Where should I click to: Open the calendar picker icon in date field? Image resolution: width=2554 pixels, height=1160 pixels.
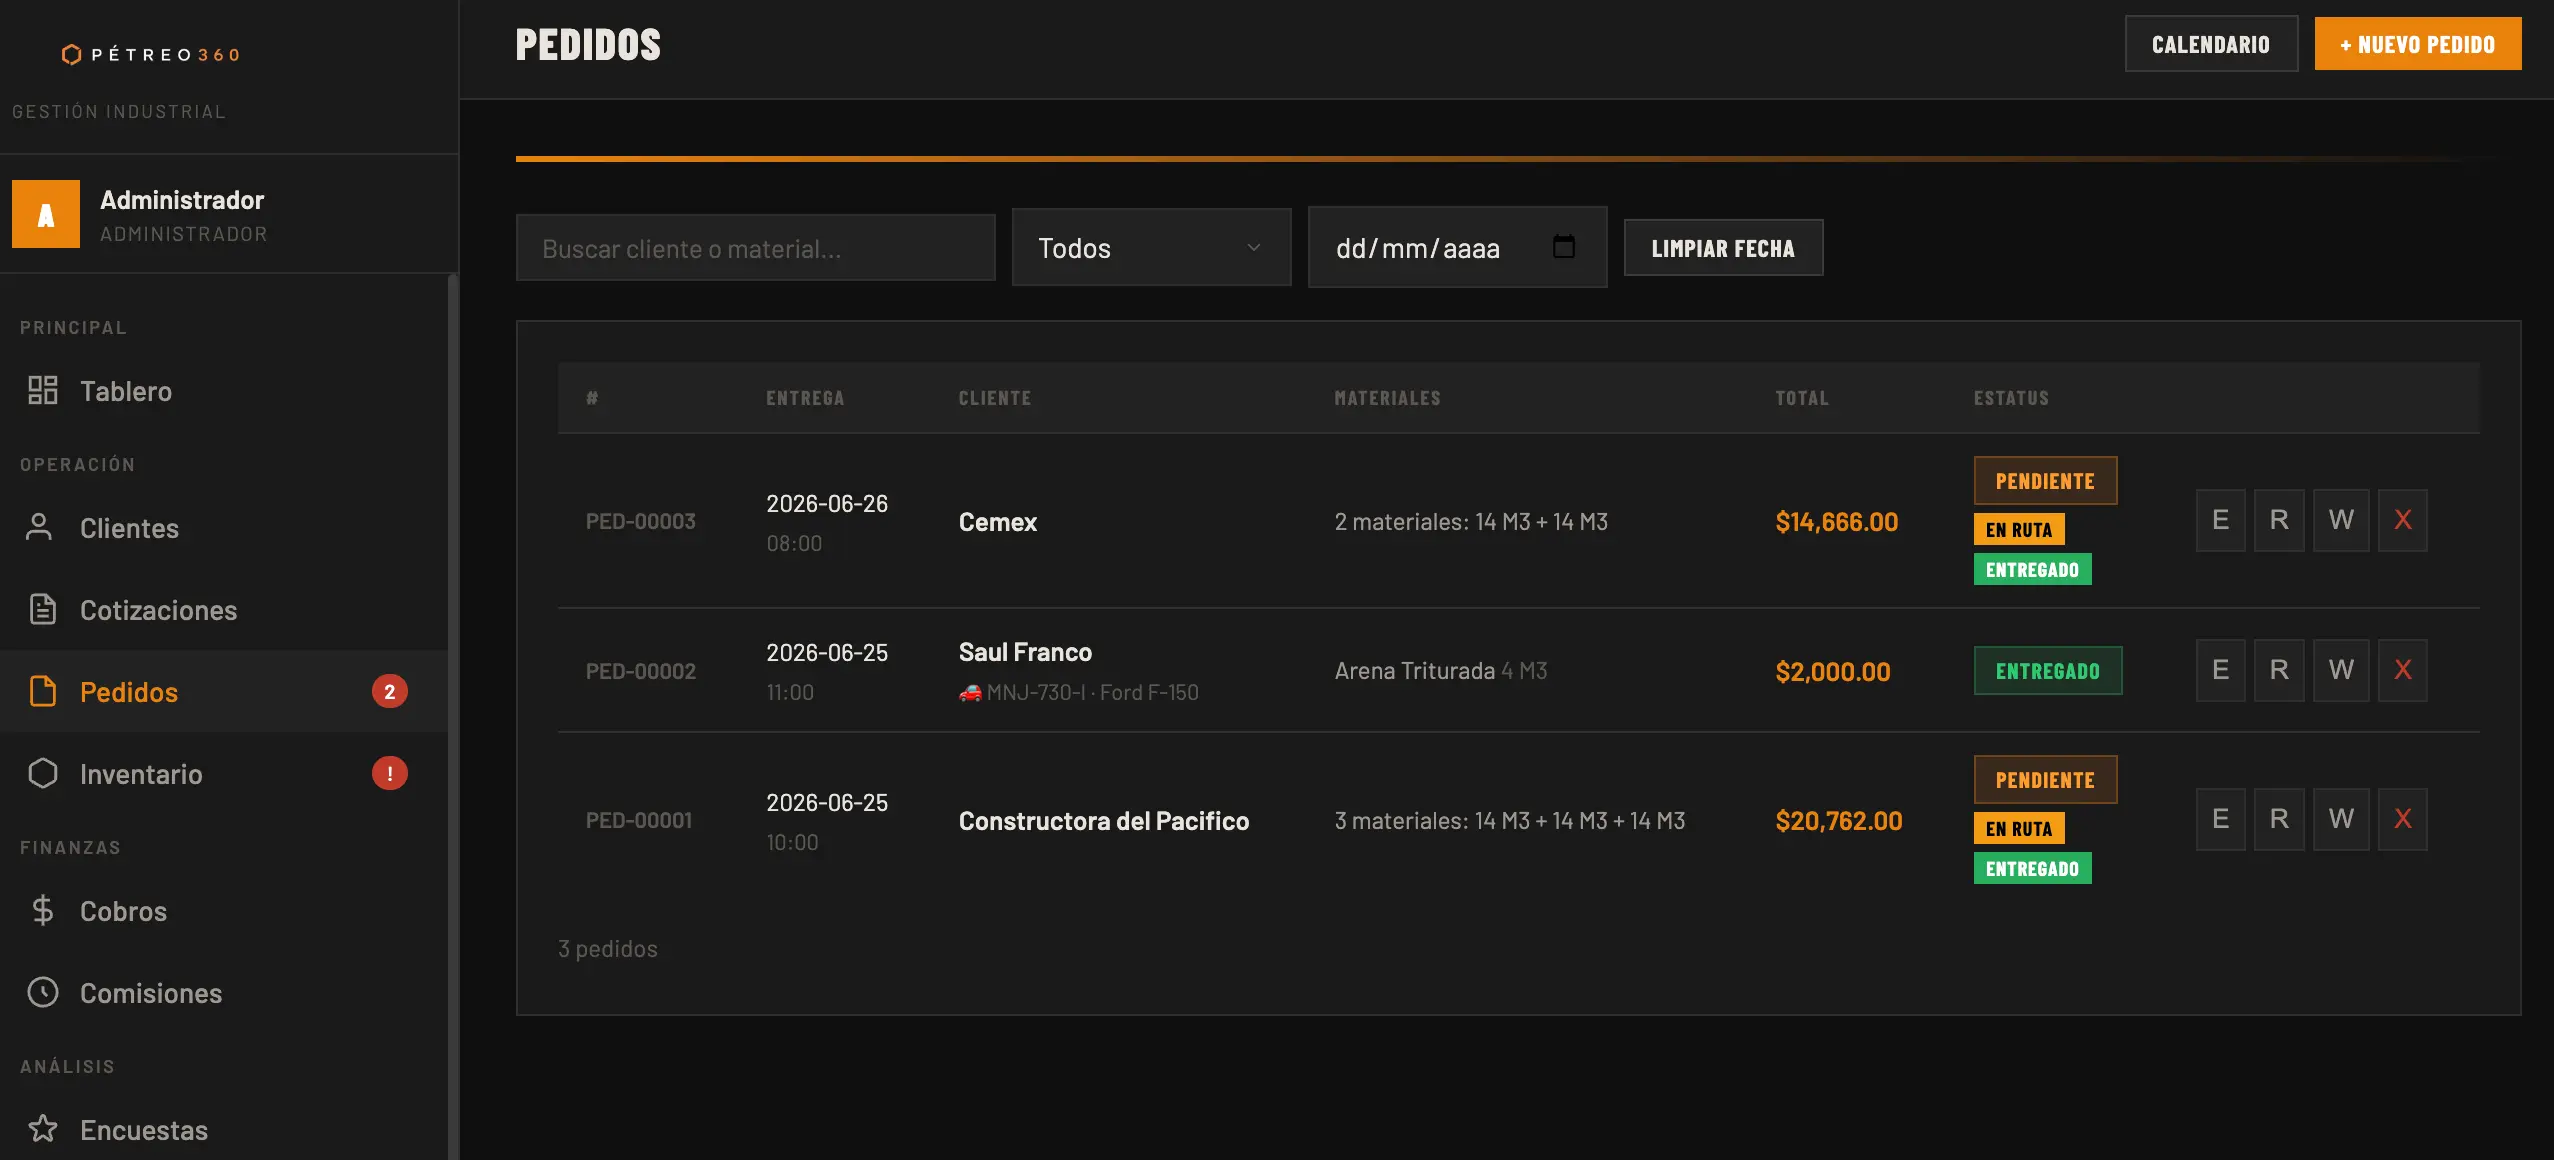1564,247
